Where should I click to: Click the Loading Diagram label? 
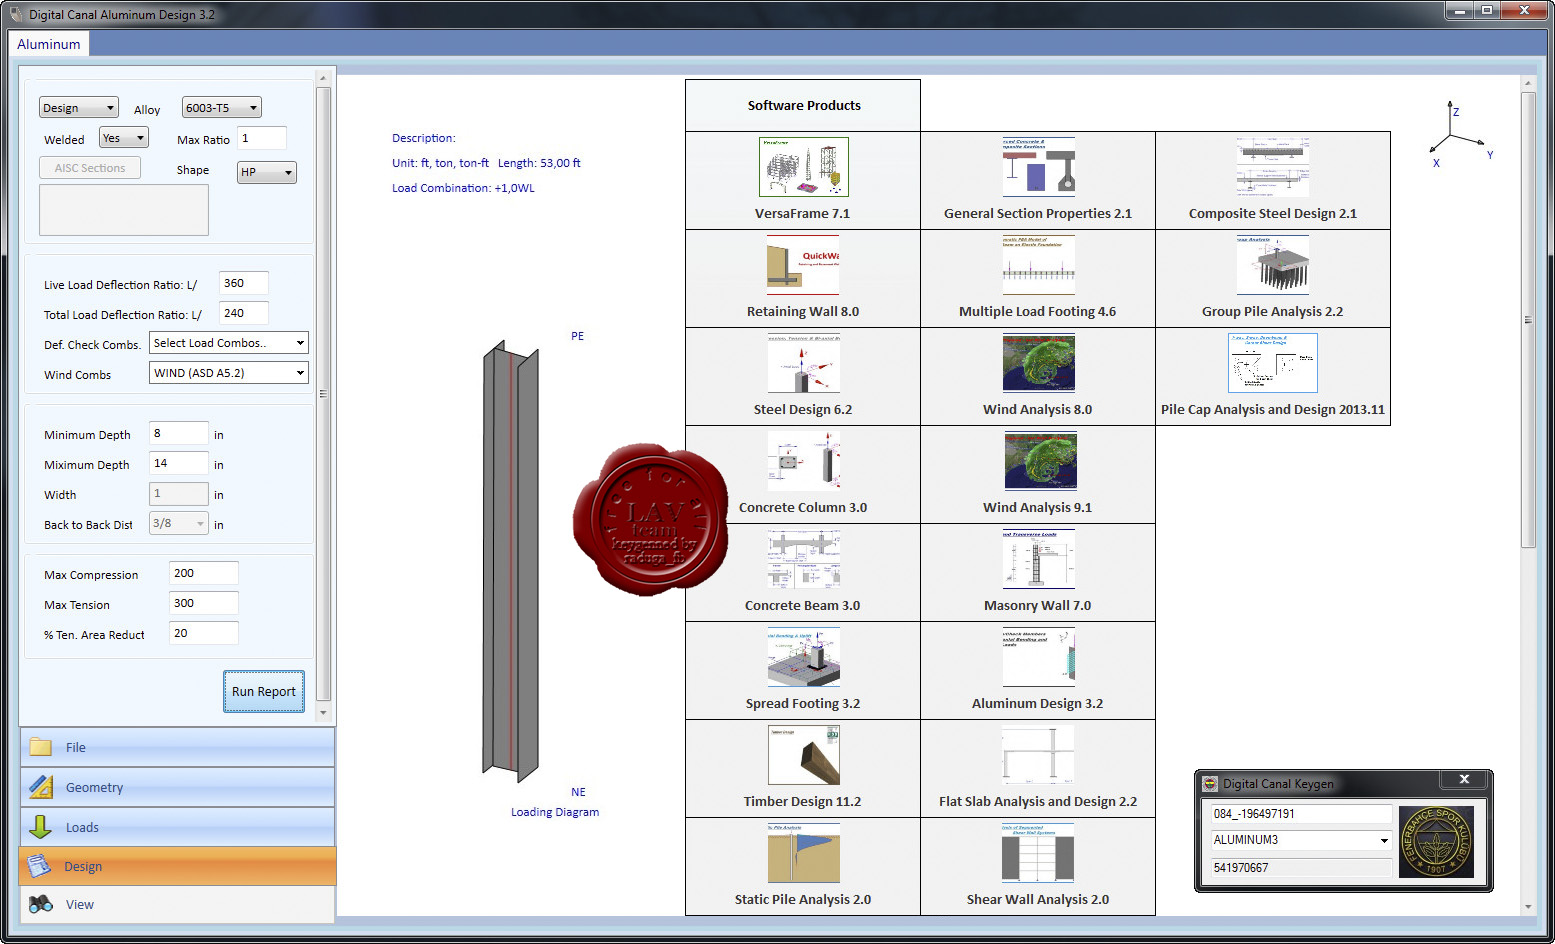coord(555,812)
